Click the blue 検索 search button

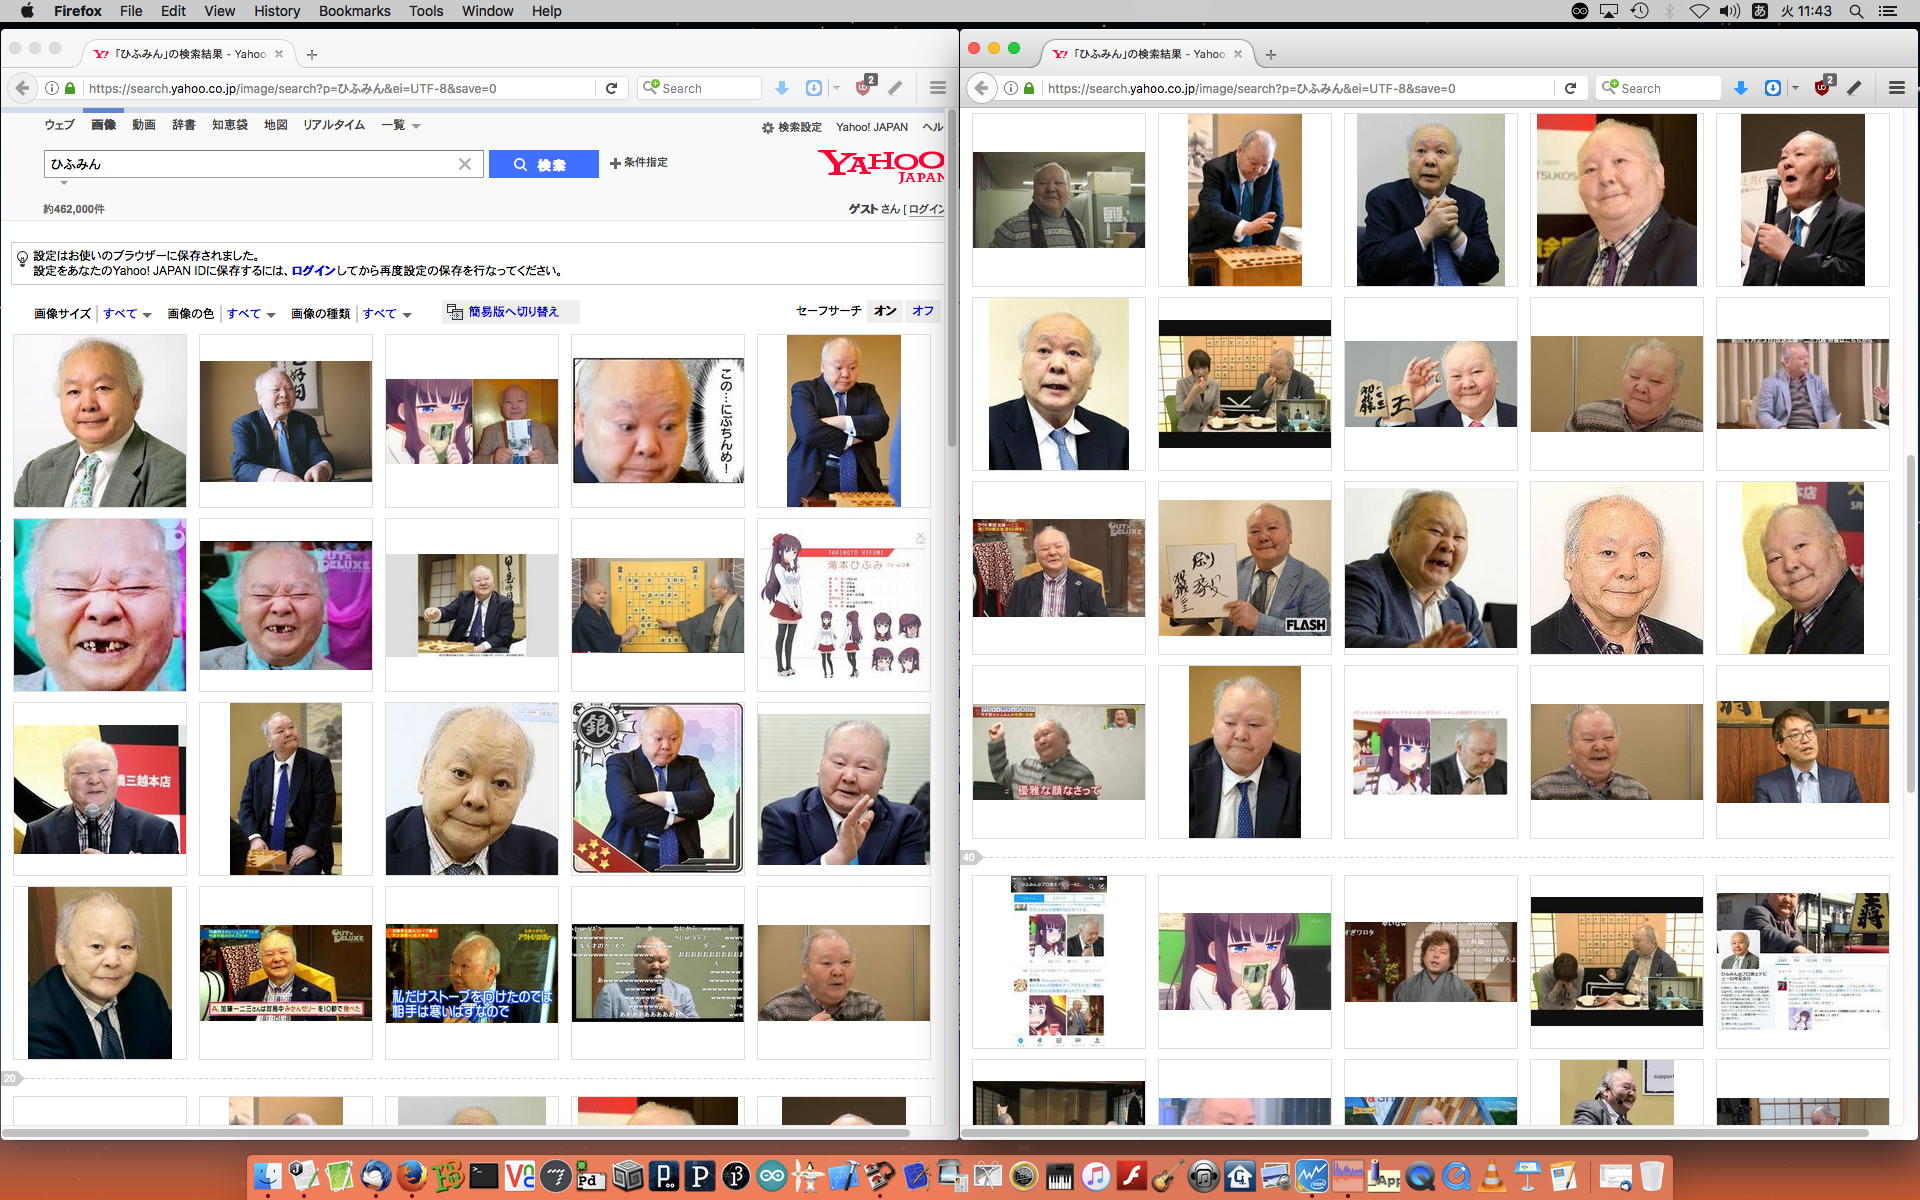point(543,164)
